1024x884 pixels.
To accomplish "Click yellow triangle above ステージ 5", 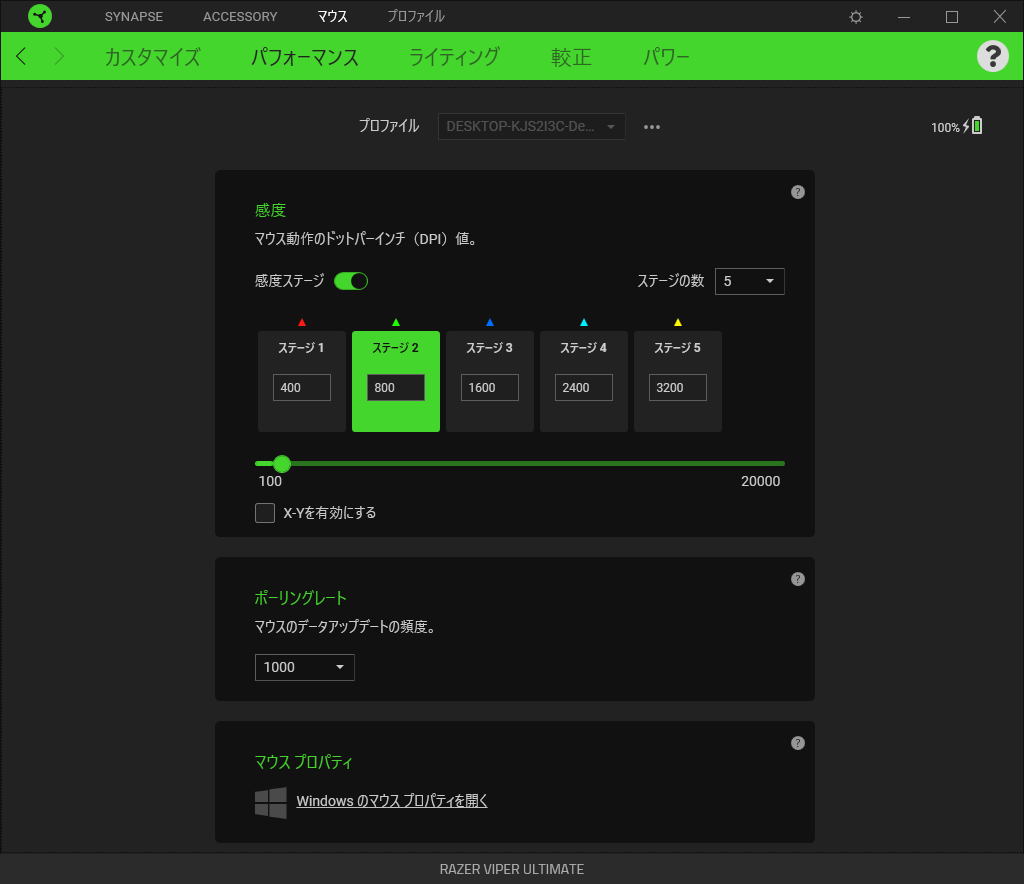I will [x=678, y=322].
